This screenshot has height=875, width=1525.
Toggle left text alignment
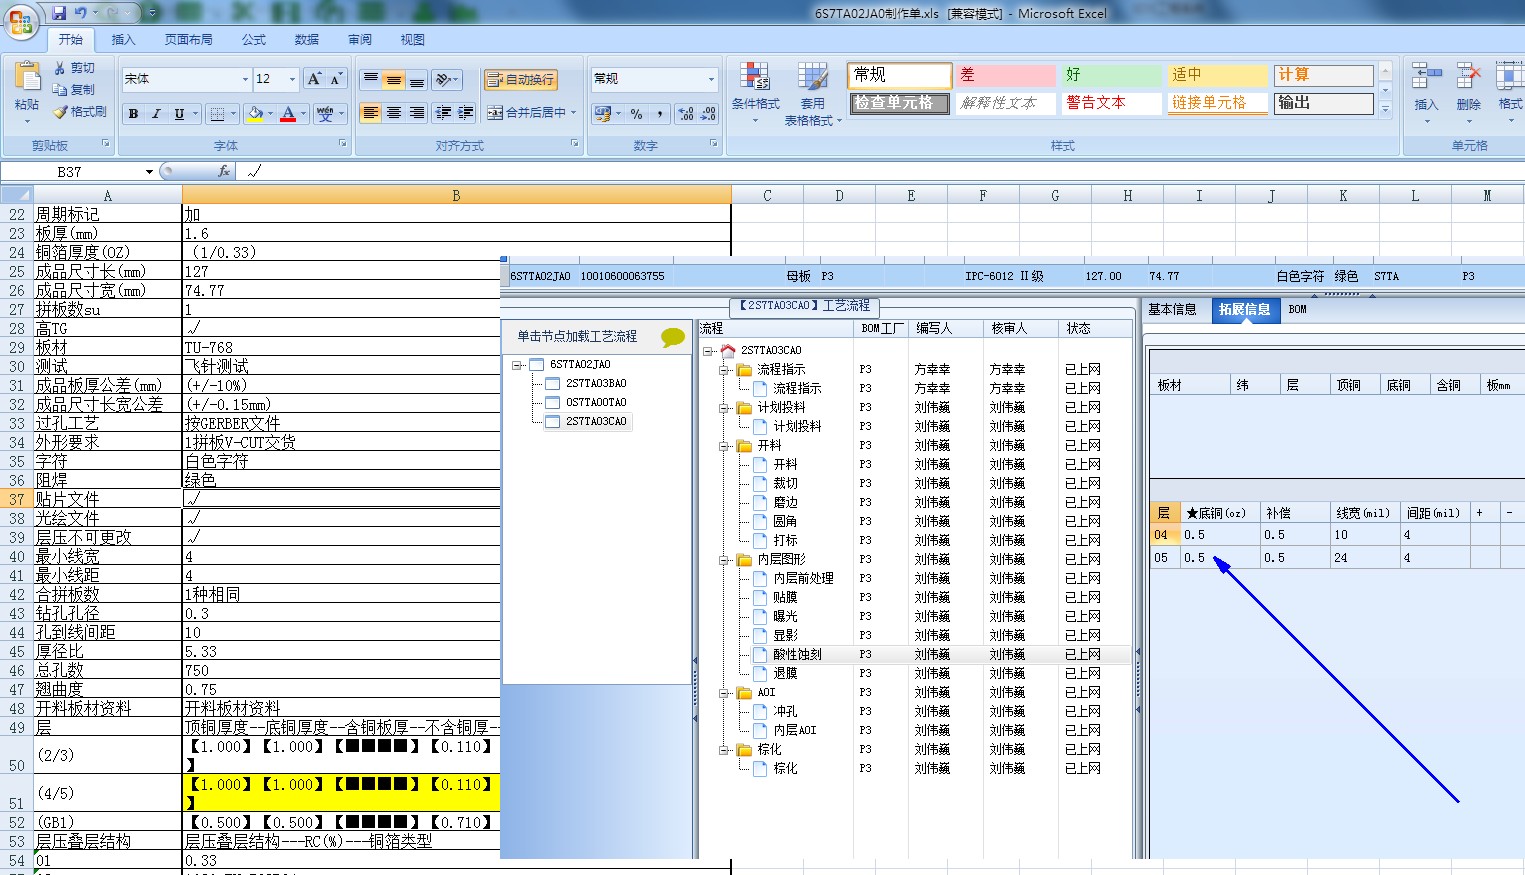point(371,113)
